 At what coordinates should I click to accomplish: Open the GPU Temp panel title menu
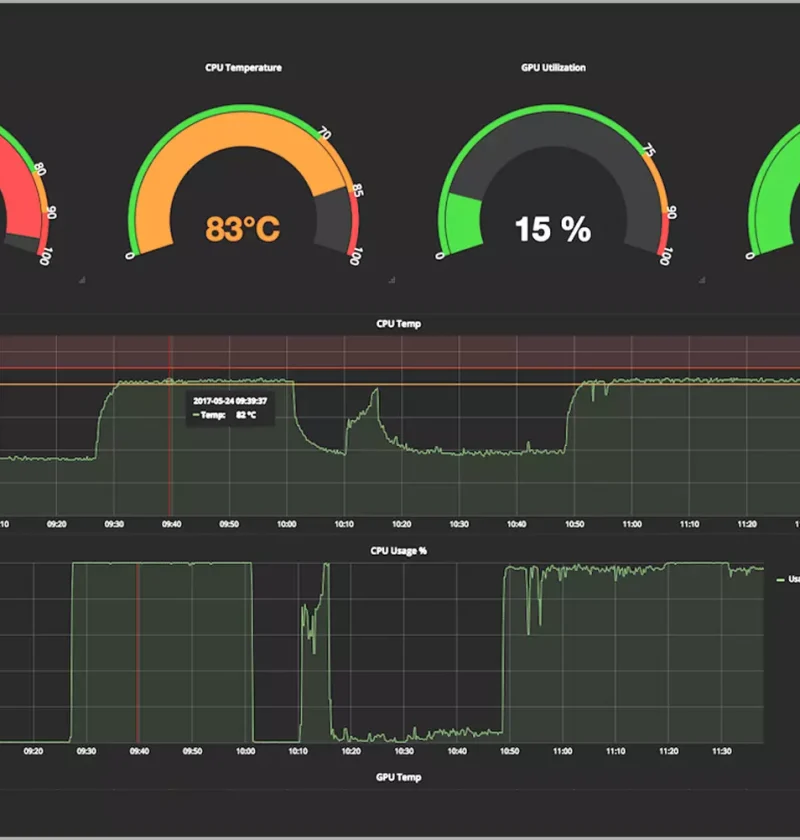coord(400,776)
